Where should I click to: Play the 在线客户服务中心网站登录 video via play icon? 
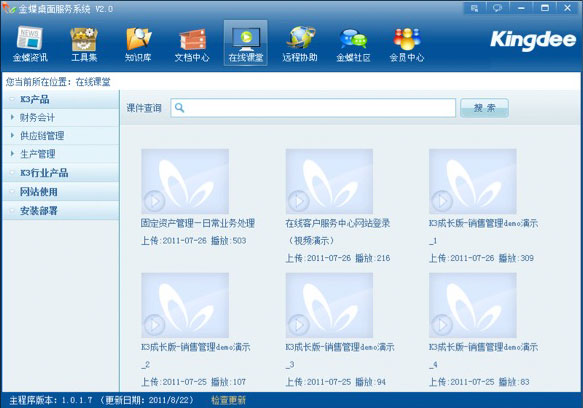[299, 201]
